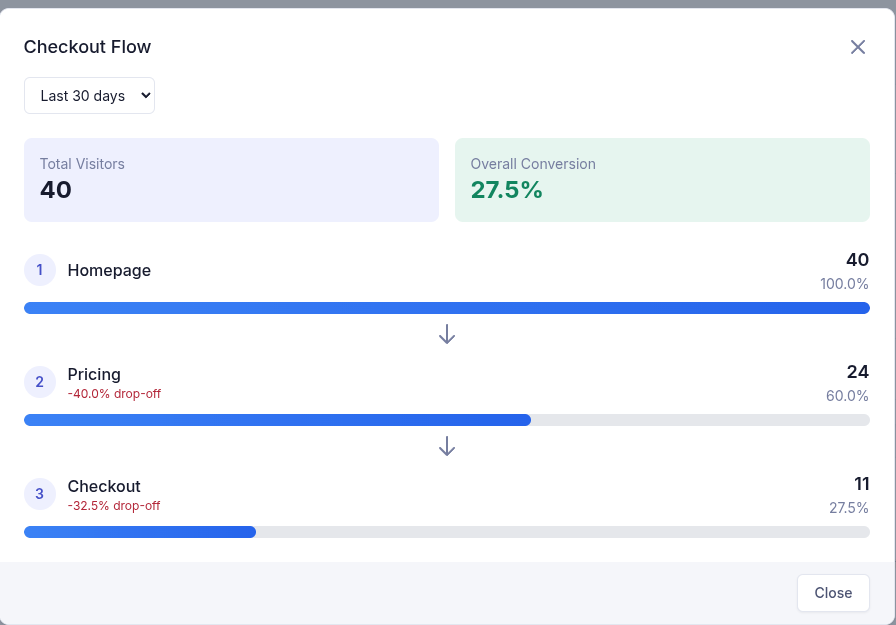Click the Overall Conversion card
This screenshot has height=625, width=896.
[x=662, y=180]
